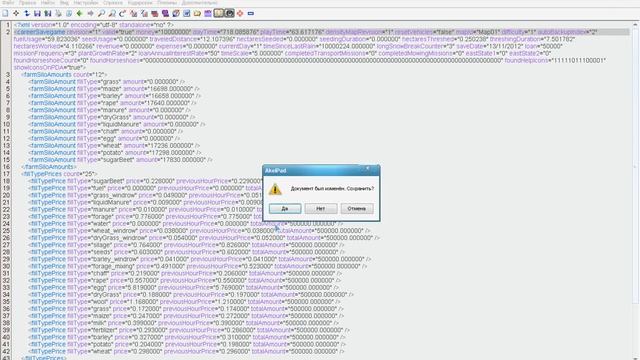Click the line with fillType "sugarBeet" amount "17830.000000"
This screenshot has height=360, width=640.
(x=120, y=160)
